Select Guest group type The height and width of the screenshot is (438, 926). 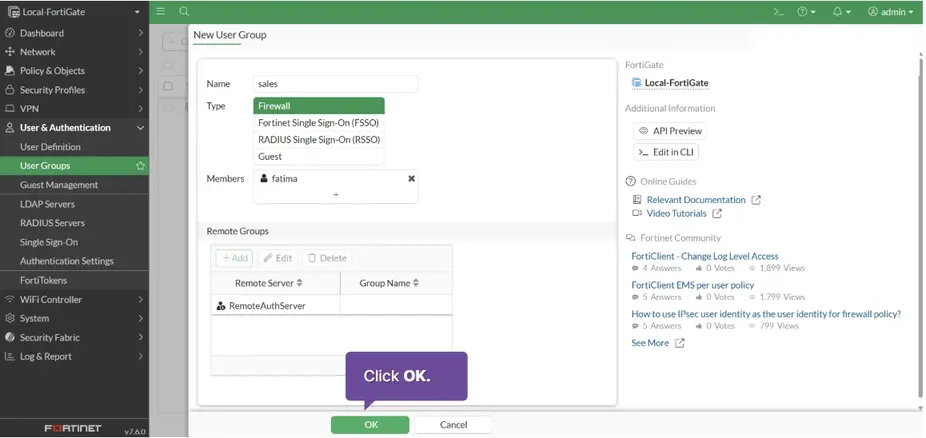click(x=319, y=156)
